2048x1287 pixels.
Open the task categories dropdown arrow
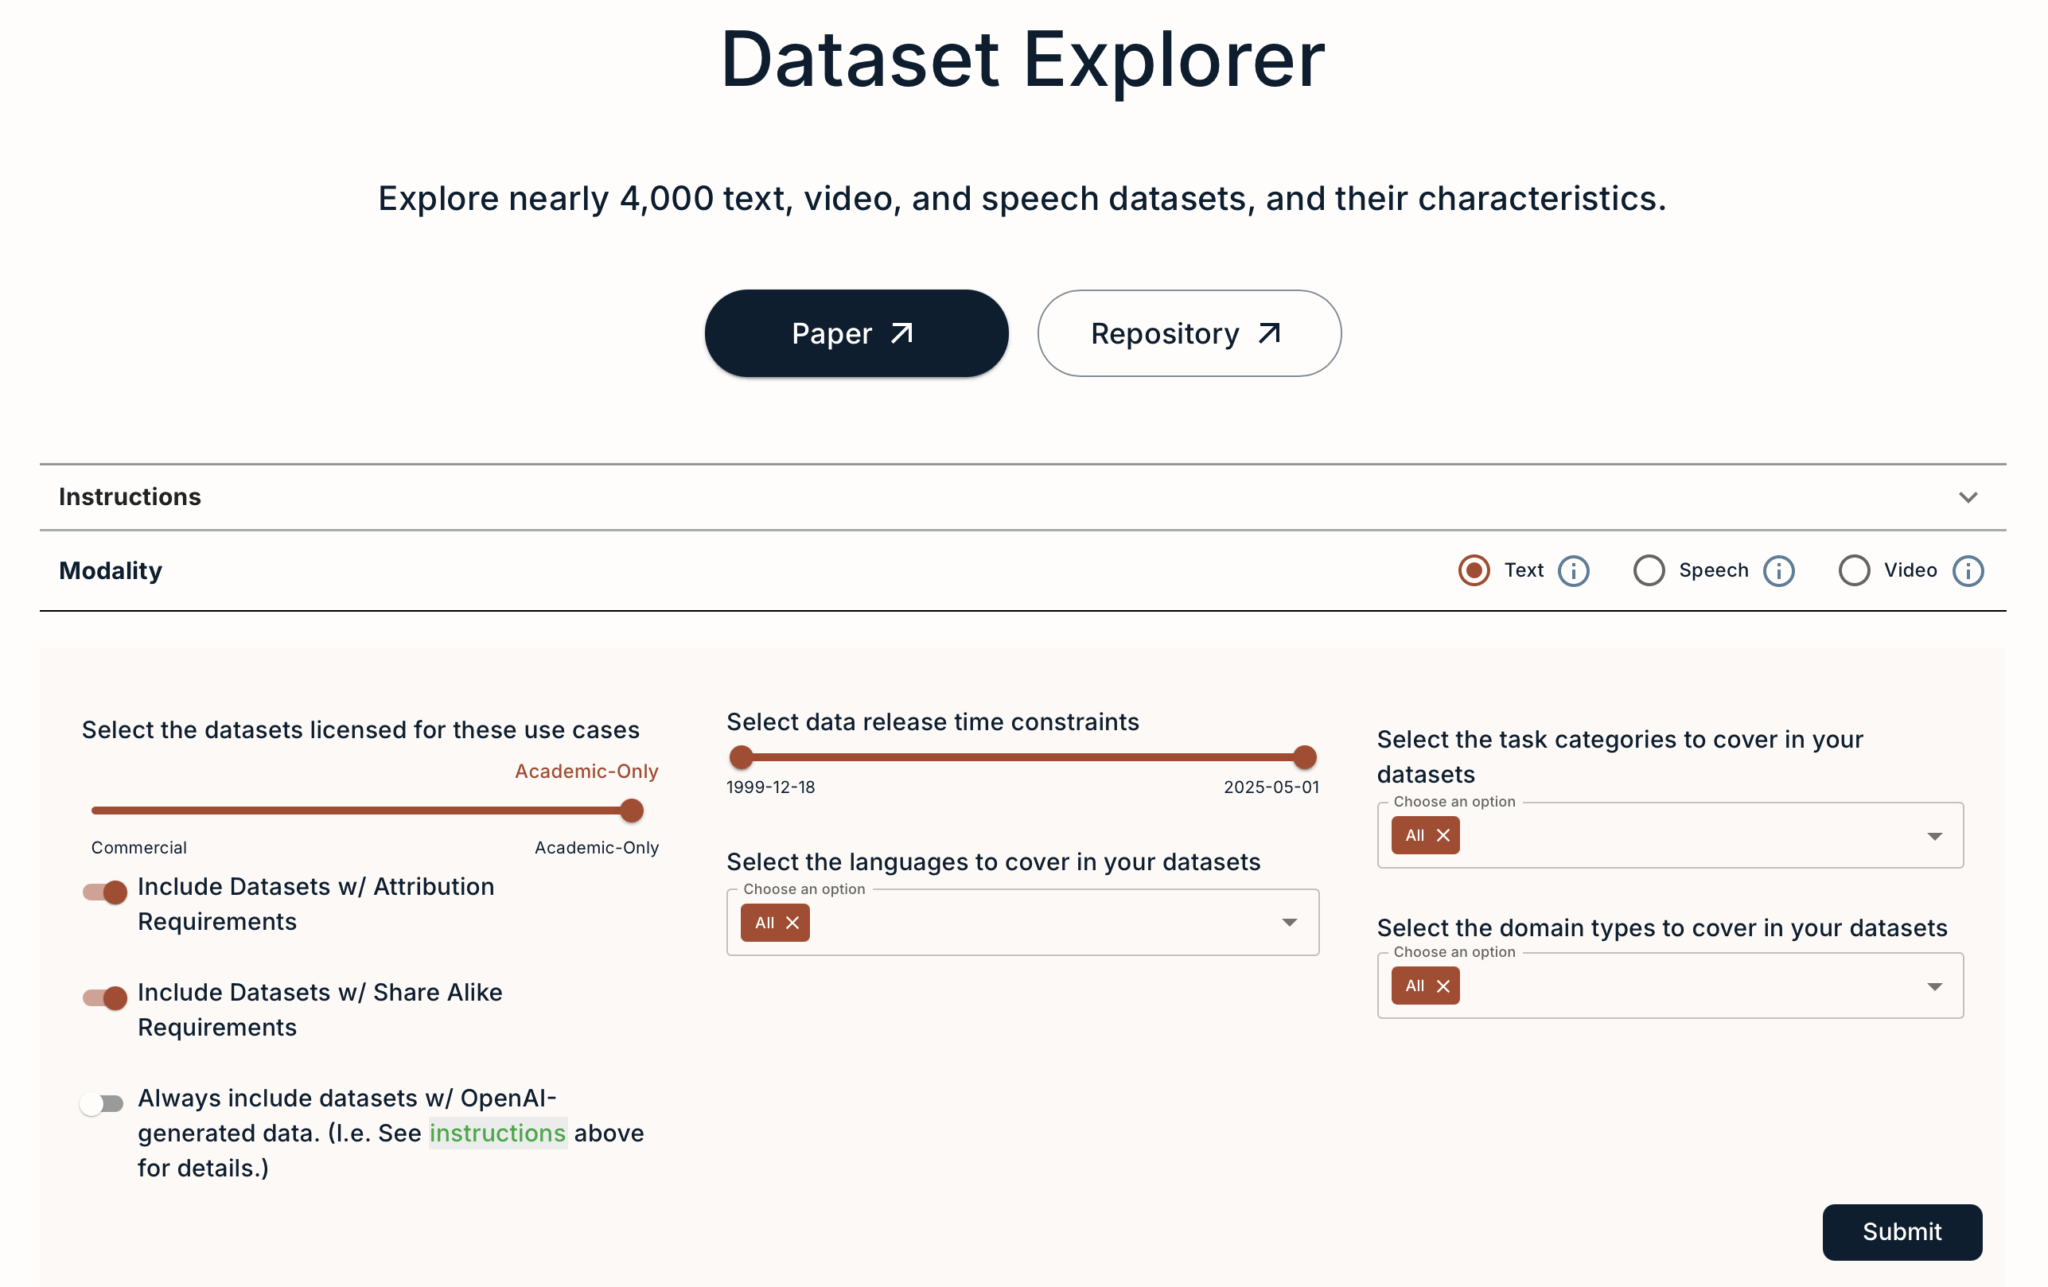[x=1934, y=836]
